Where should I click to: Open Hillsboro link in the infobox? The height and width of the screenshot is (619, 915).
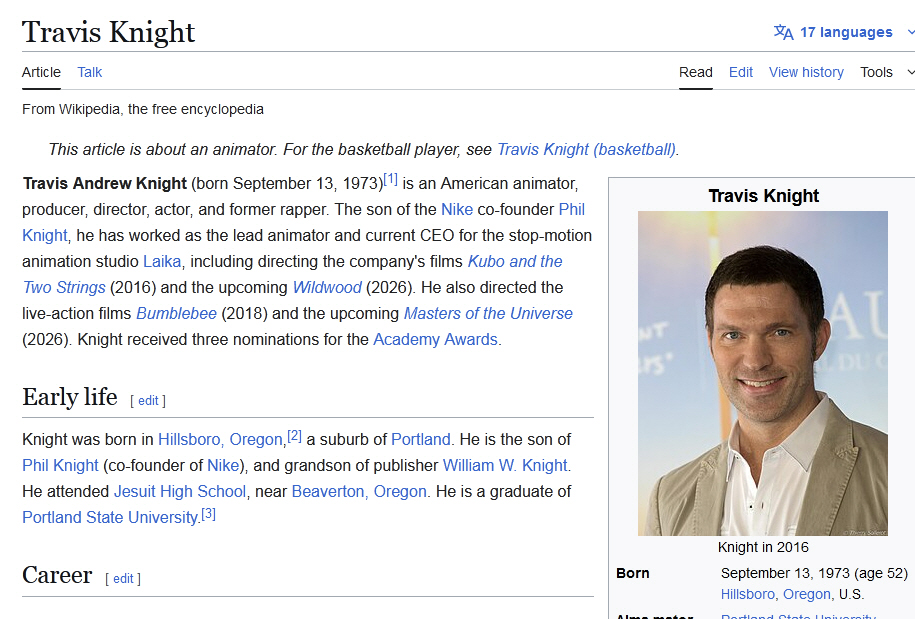(x=748, y=594)
